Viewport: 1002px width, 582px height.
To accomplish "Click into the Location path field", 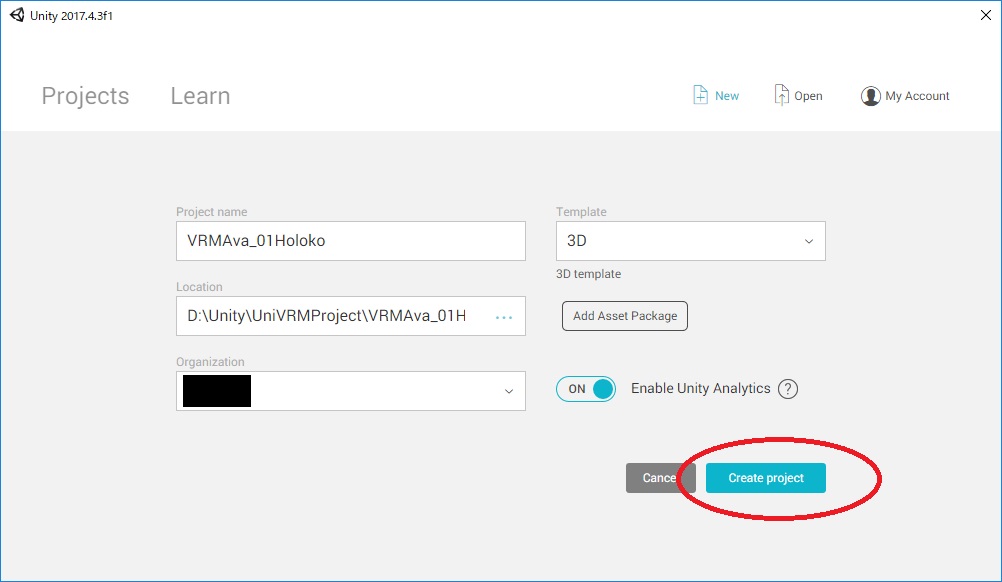I will pyautogui.click(x=351, y=316).
